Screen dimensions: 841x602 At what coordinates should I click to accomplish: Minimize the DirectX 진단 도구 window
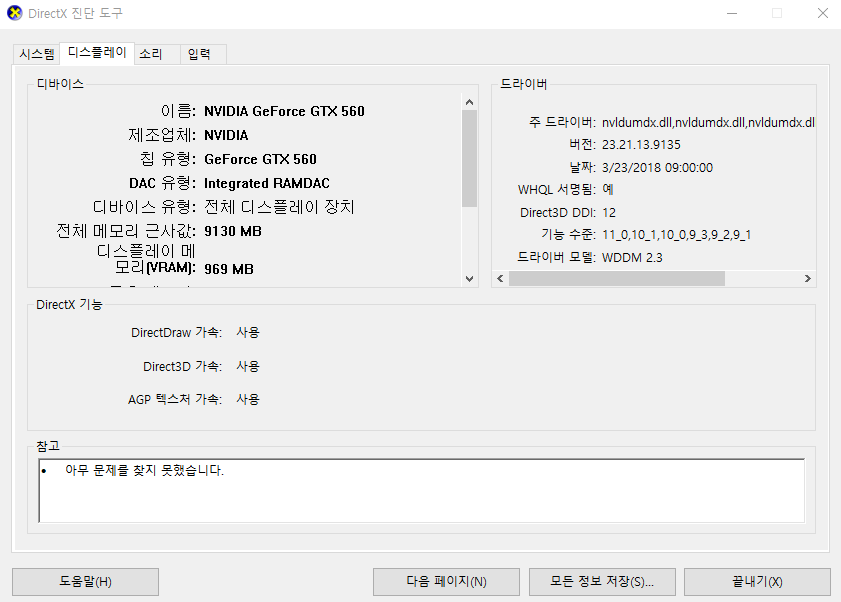tap(732, 13)
